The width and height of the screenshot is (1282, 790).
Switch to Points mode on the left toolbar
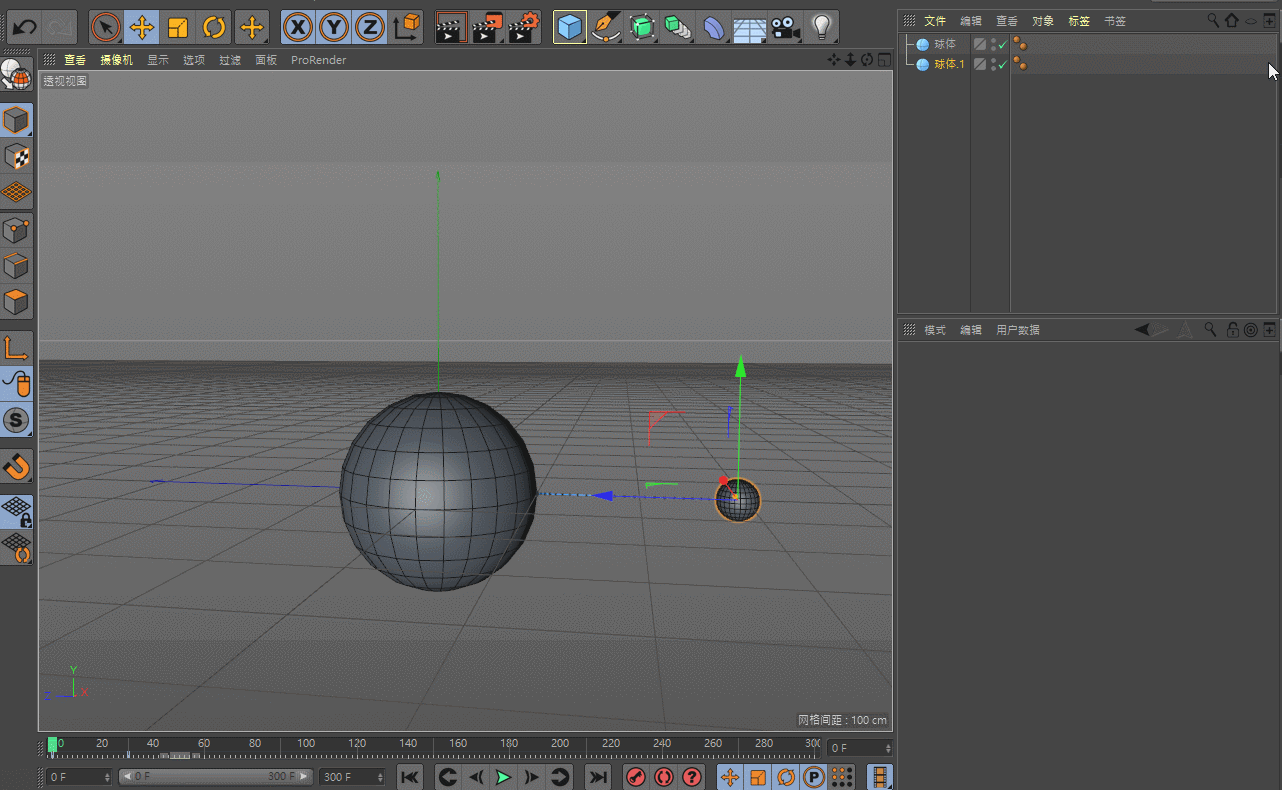point(16,230)
